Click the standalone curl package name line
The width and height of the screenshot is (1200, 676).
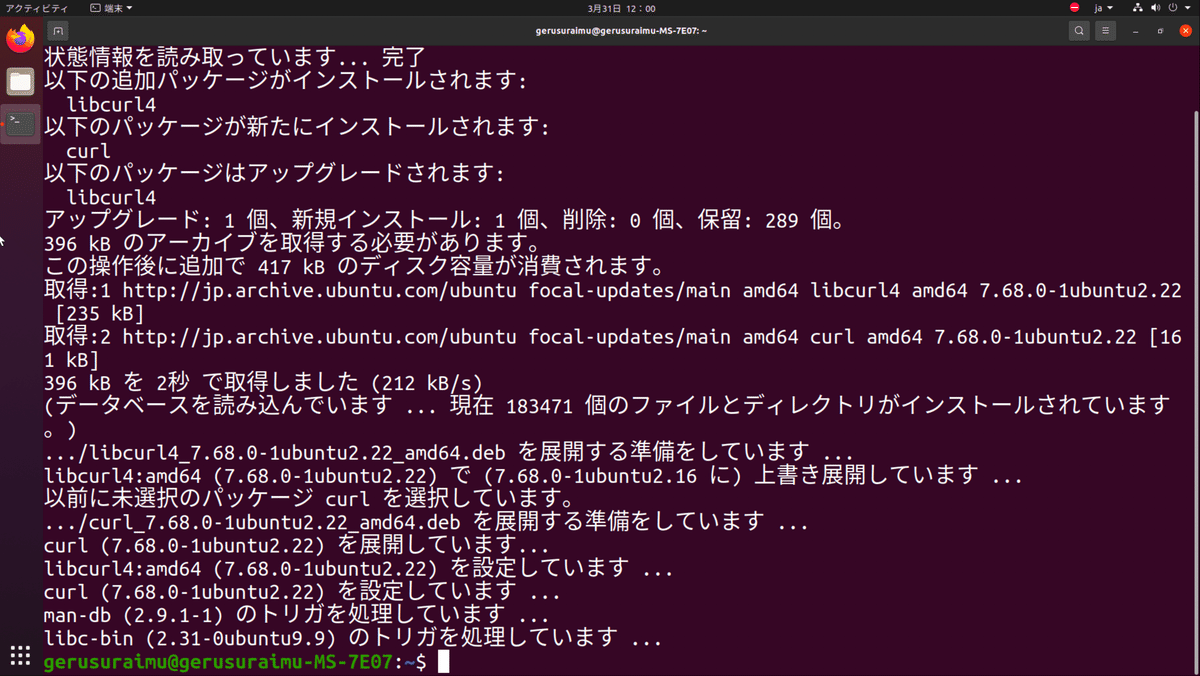pyautogui.click(x=88, y=153)
